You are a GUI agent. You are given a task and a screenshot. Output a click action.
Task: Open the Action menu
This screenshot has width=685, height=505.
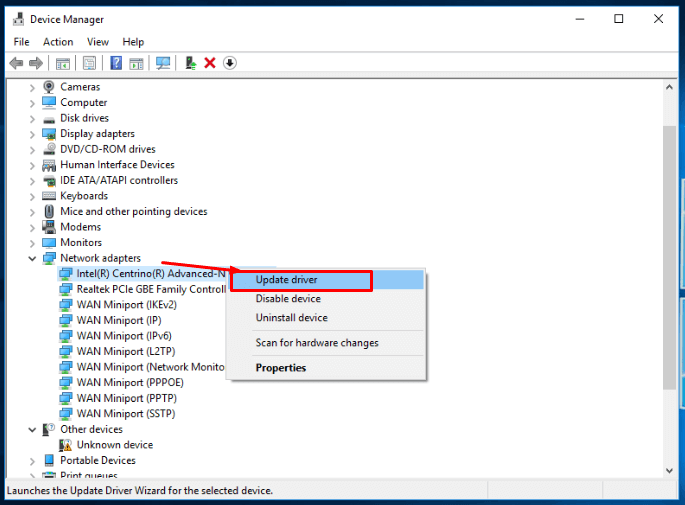pyautogui.click(x=58, y=42)
